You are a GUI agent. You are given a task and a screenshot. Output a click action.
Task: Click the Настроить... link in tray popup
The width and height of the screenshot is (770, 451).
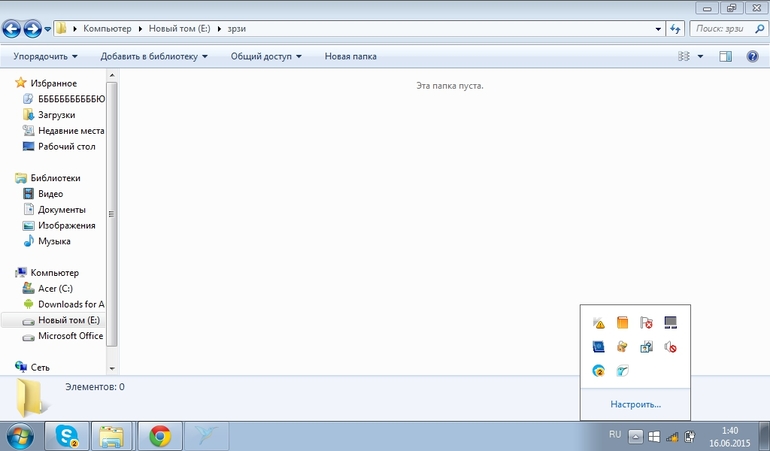point(635,405)
